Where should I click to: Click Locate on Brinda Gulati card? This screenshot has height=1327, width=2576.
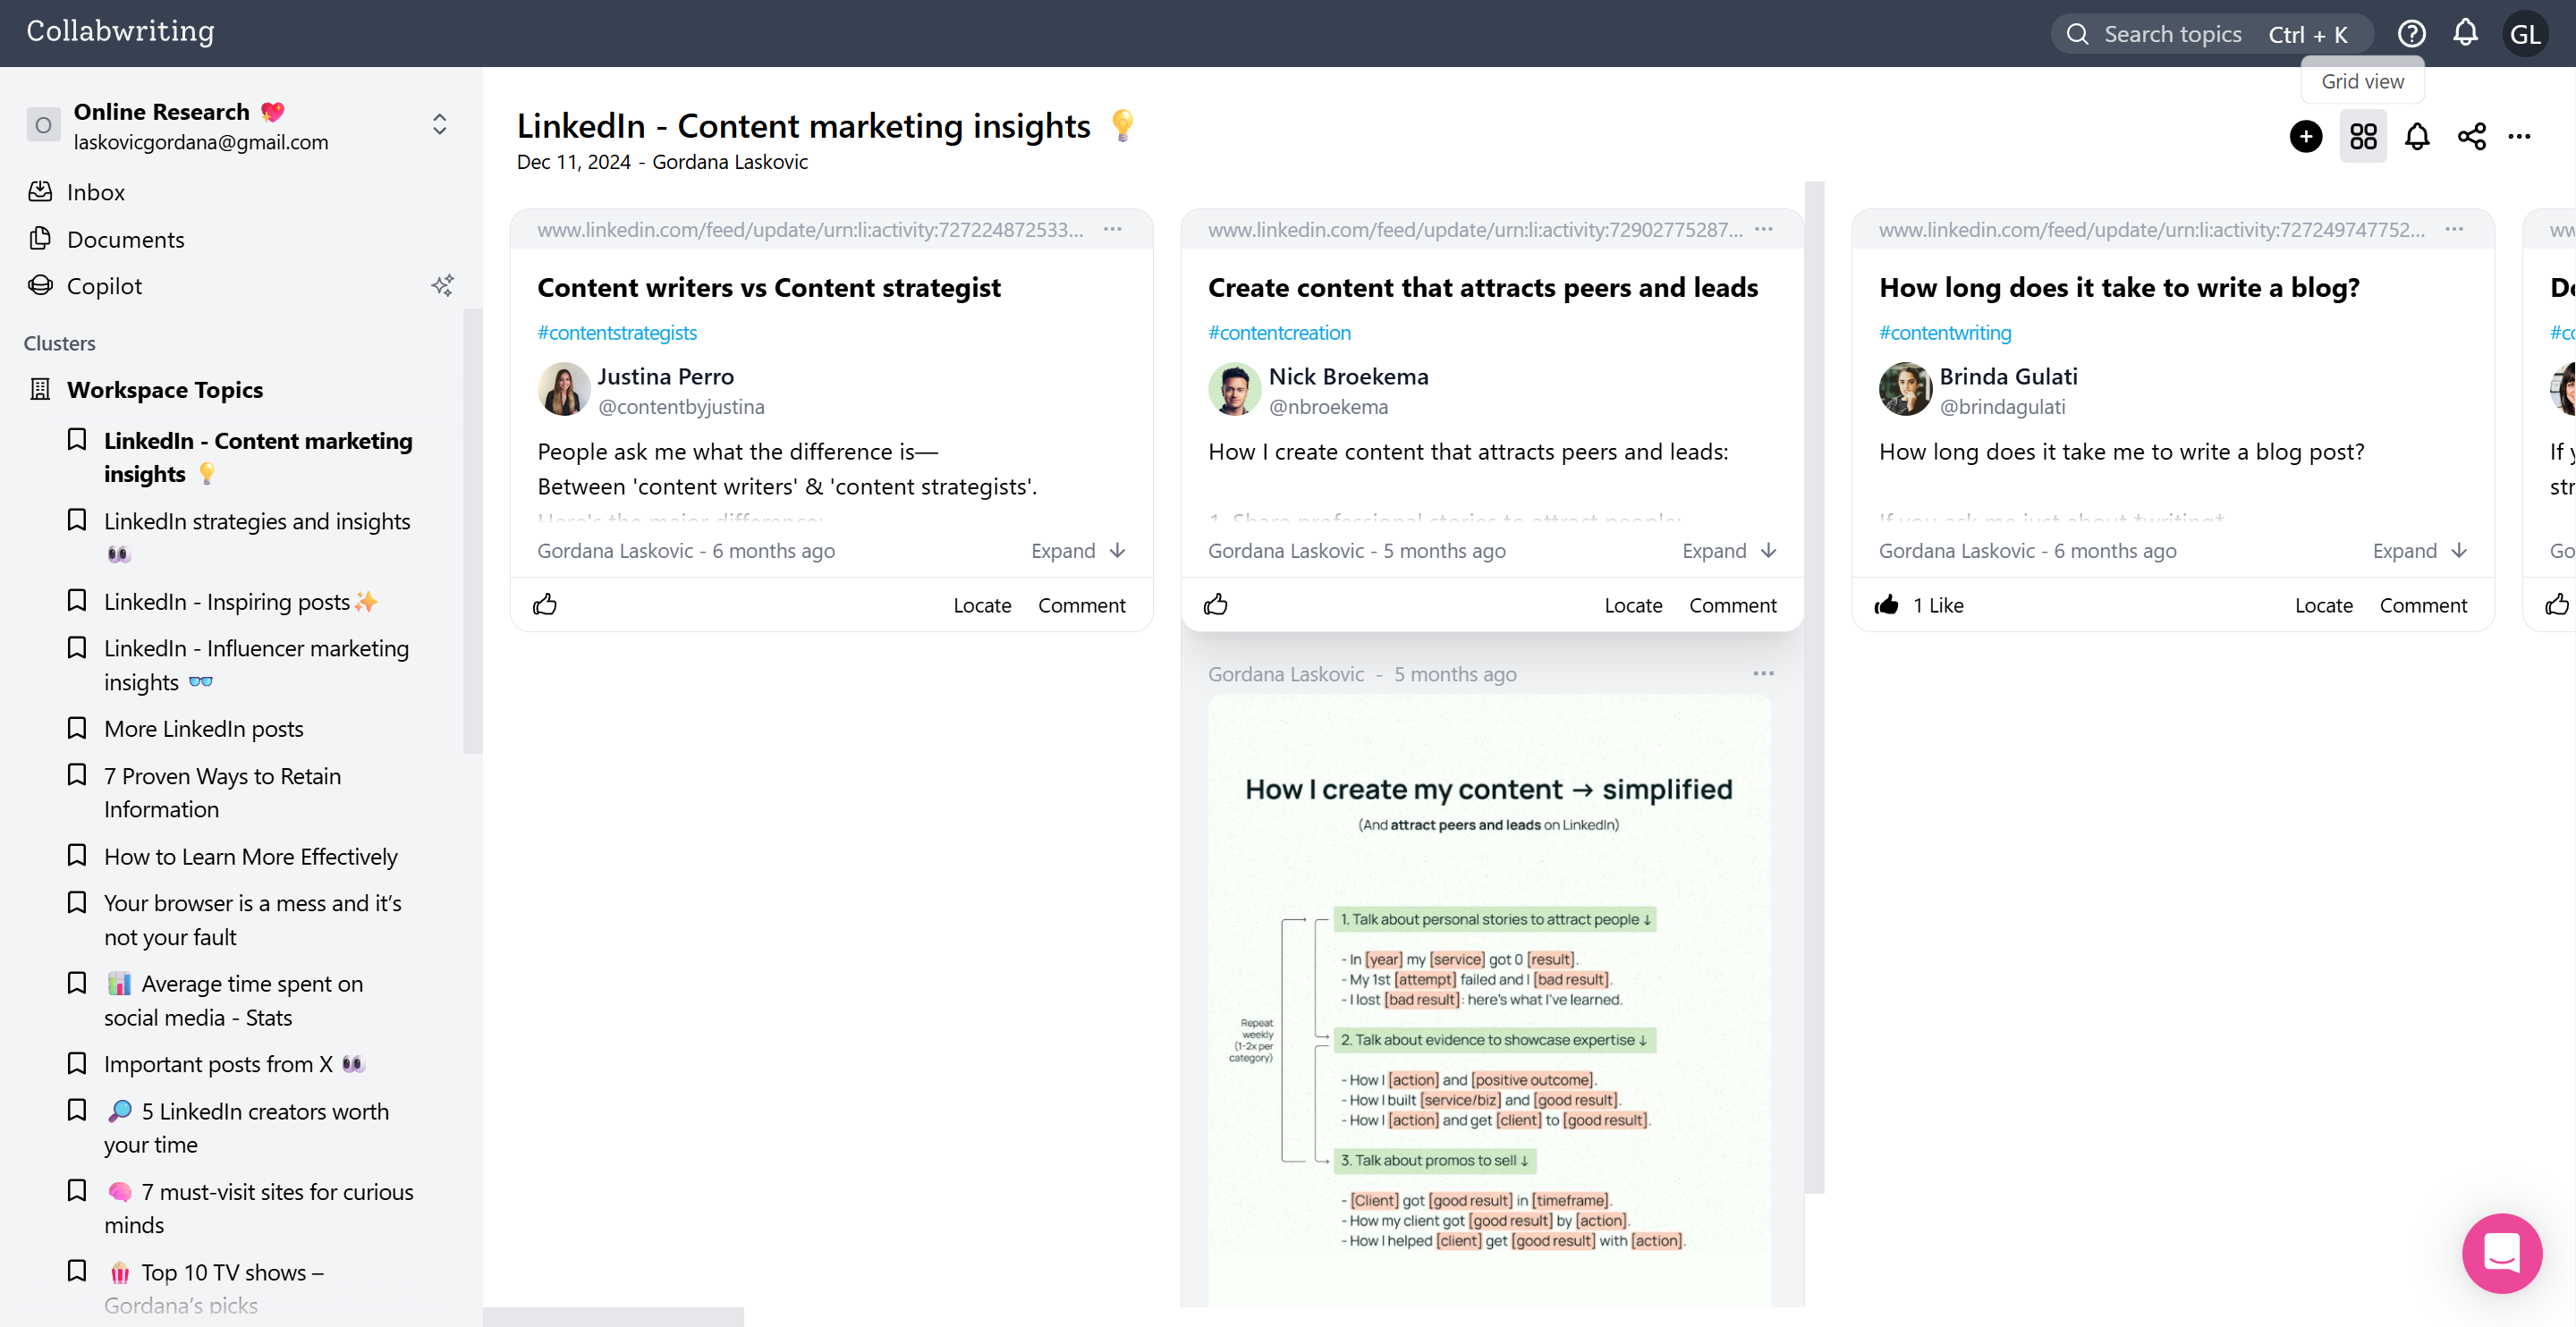pos(2323,605)
